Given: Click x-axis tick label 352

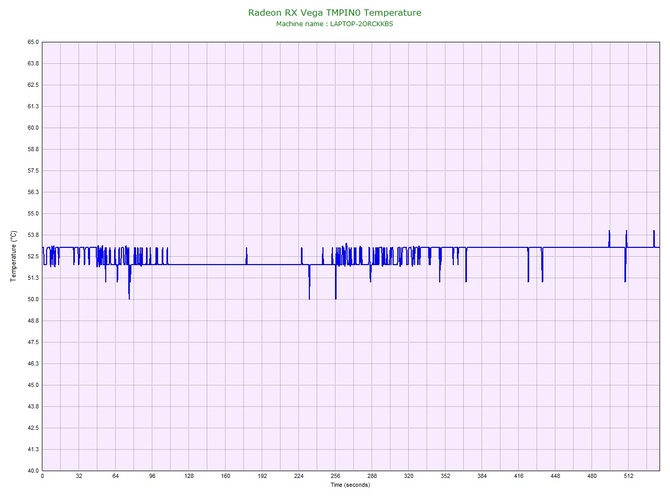Looking at the screenshot, I should [x=445, y=476].
